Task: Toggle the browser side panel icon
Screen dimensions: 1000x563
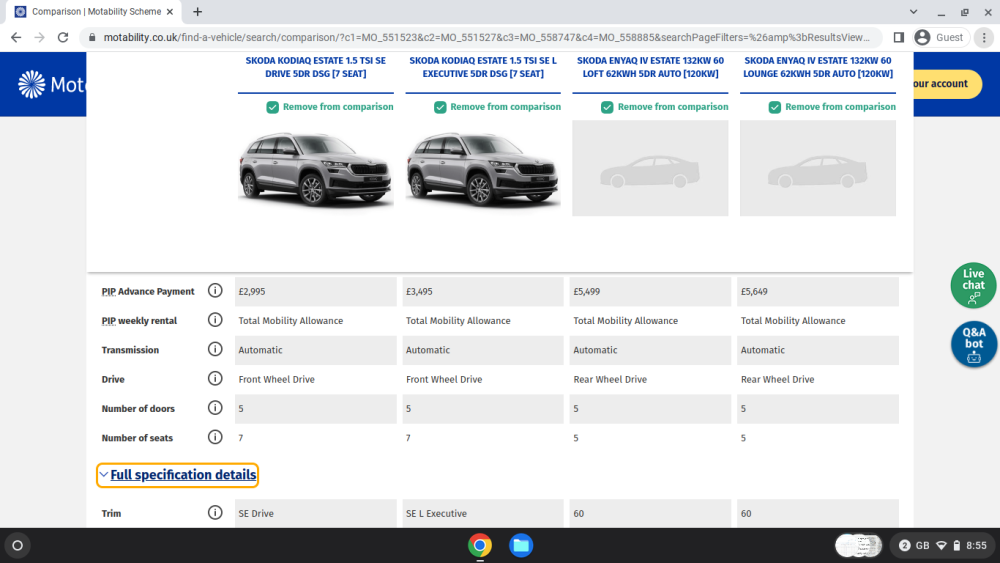Action: [899, 38]
